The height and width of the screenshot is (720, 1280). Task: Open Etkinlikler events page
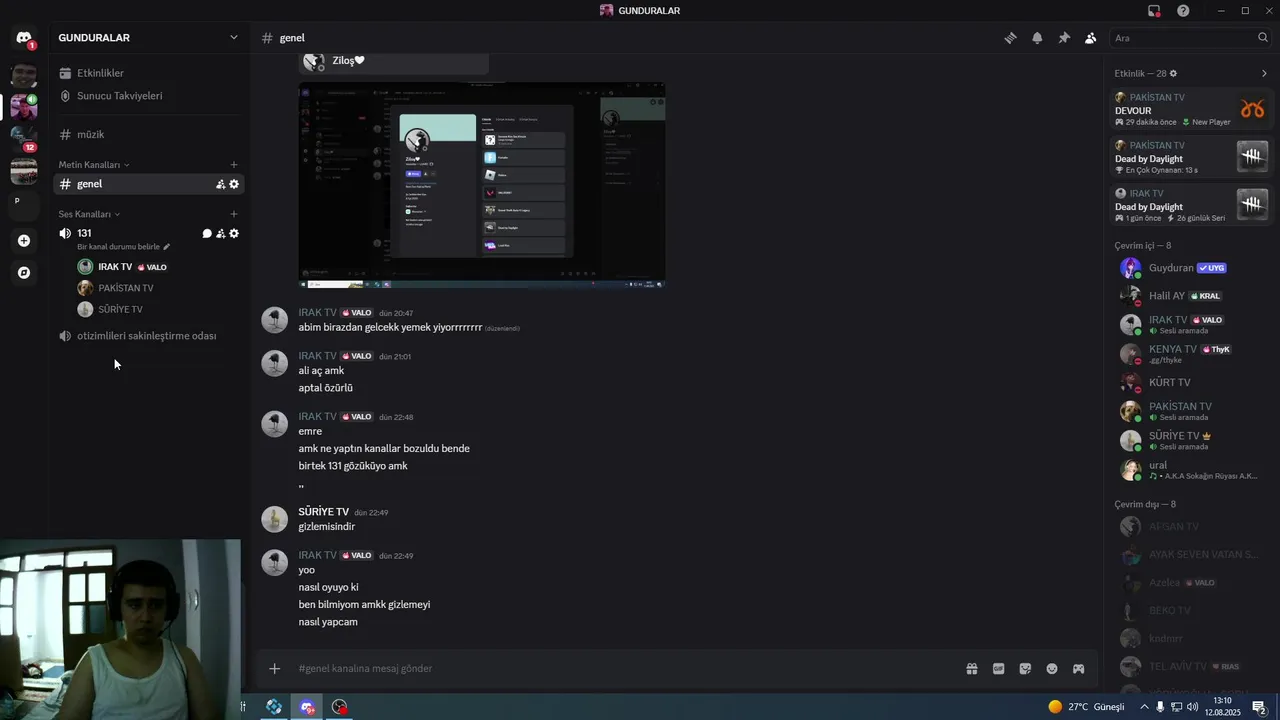click(x=148, y=73)
